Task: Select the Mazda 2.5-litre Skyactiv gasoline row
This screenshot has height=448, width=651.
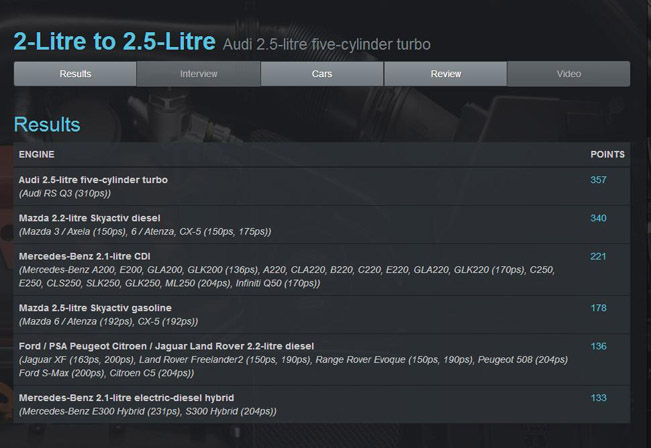Action: pyautogui.click(x=322, y=315)
